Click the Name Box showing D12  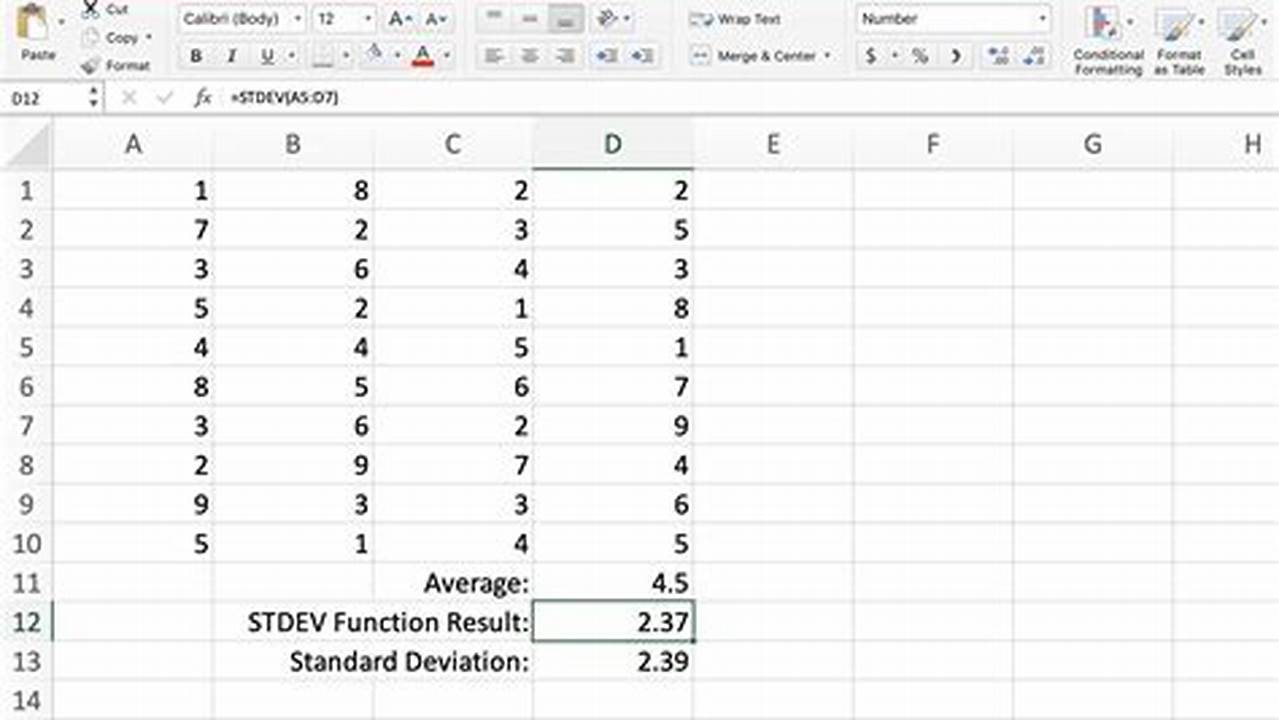(44, 97)
